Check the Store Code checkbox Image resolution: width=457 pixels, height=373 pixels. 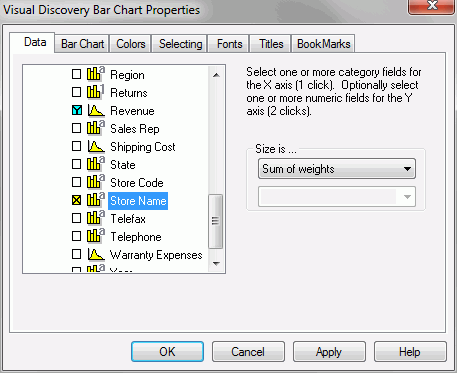(x=77, y=182)
